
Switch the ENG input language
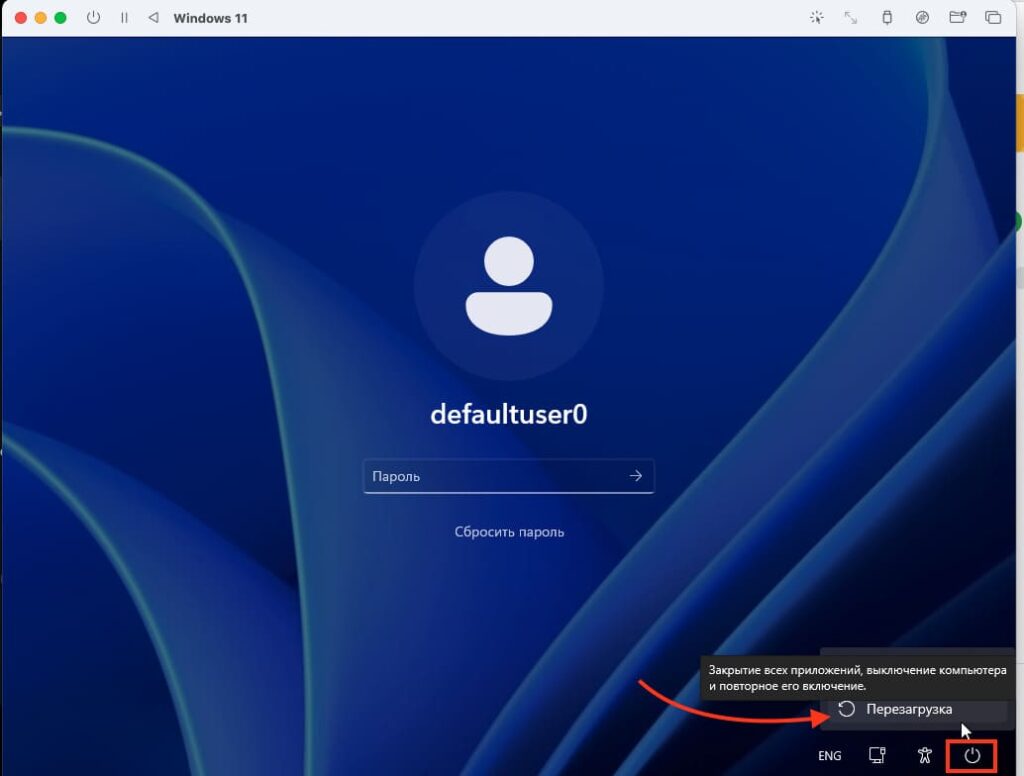pyautogui.click(x=829, y=756)
